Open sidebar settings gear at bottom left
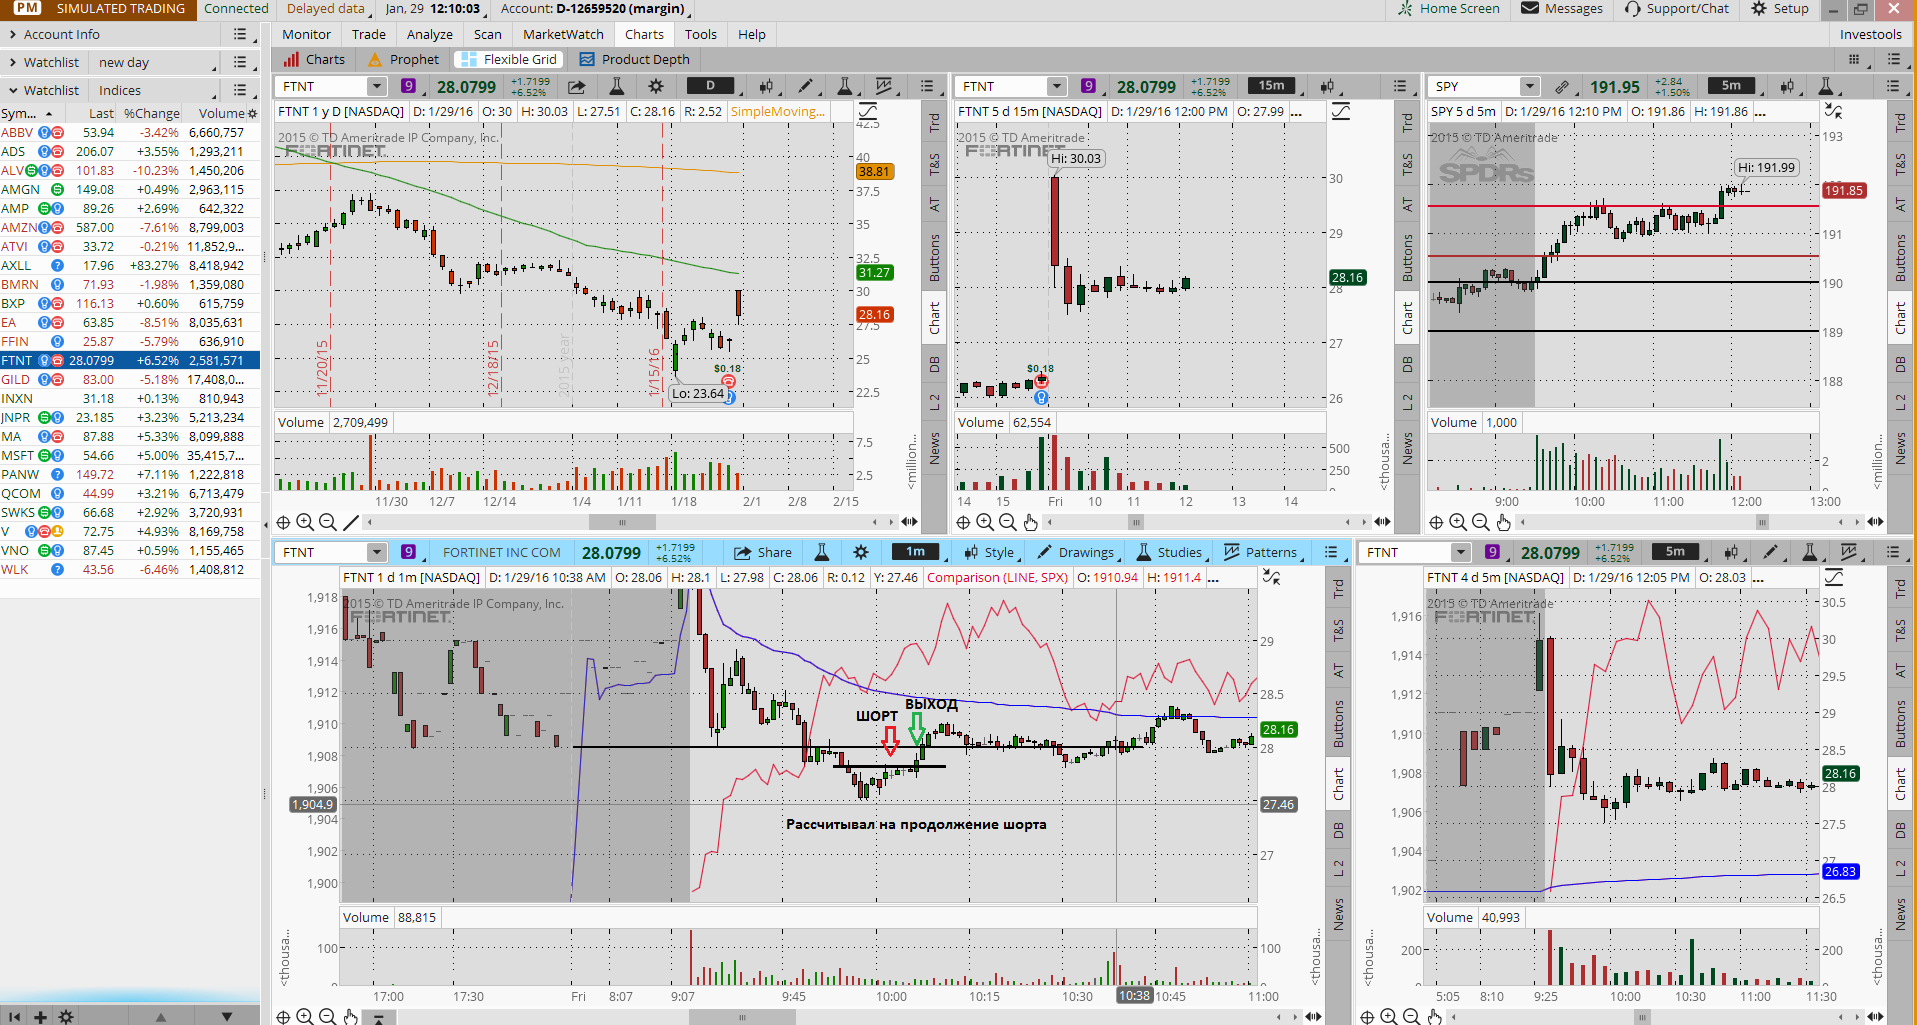This screenshot has height=1025, width=1917. (66, 1016)
